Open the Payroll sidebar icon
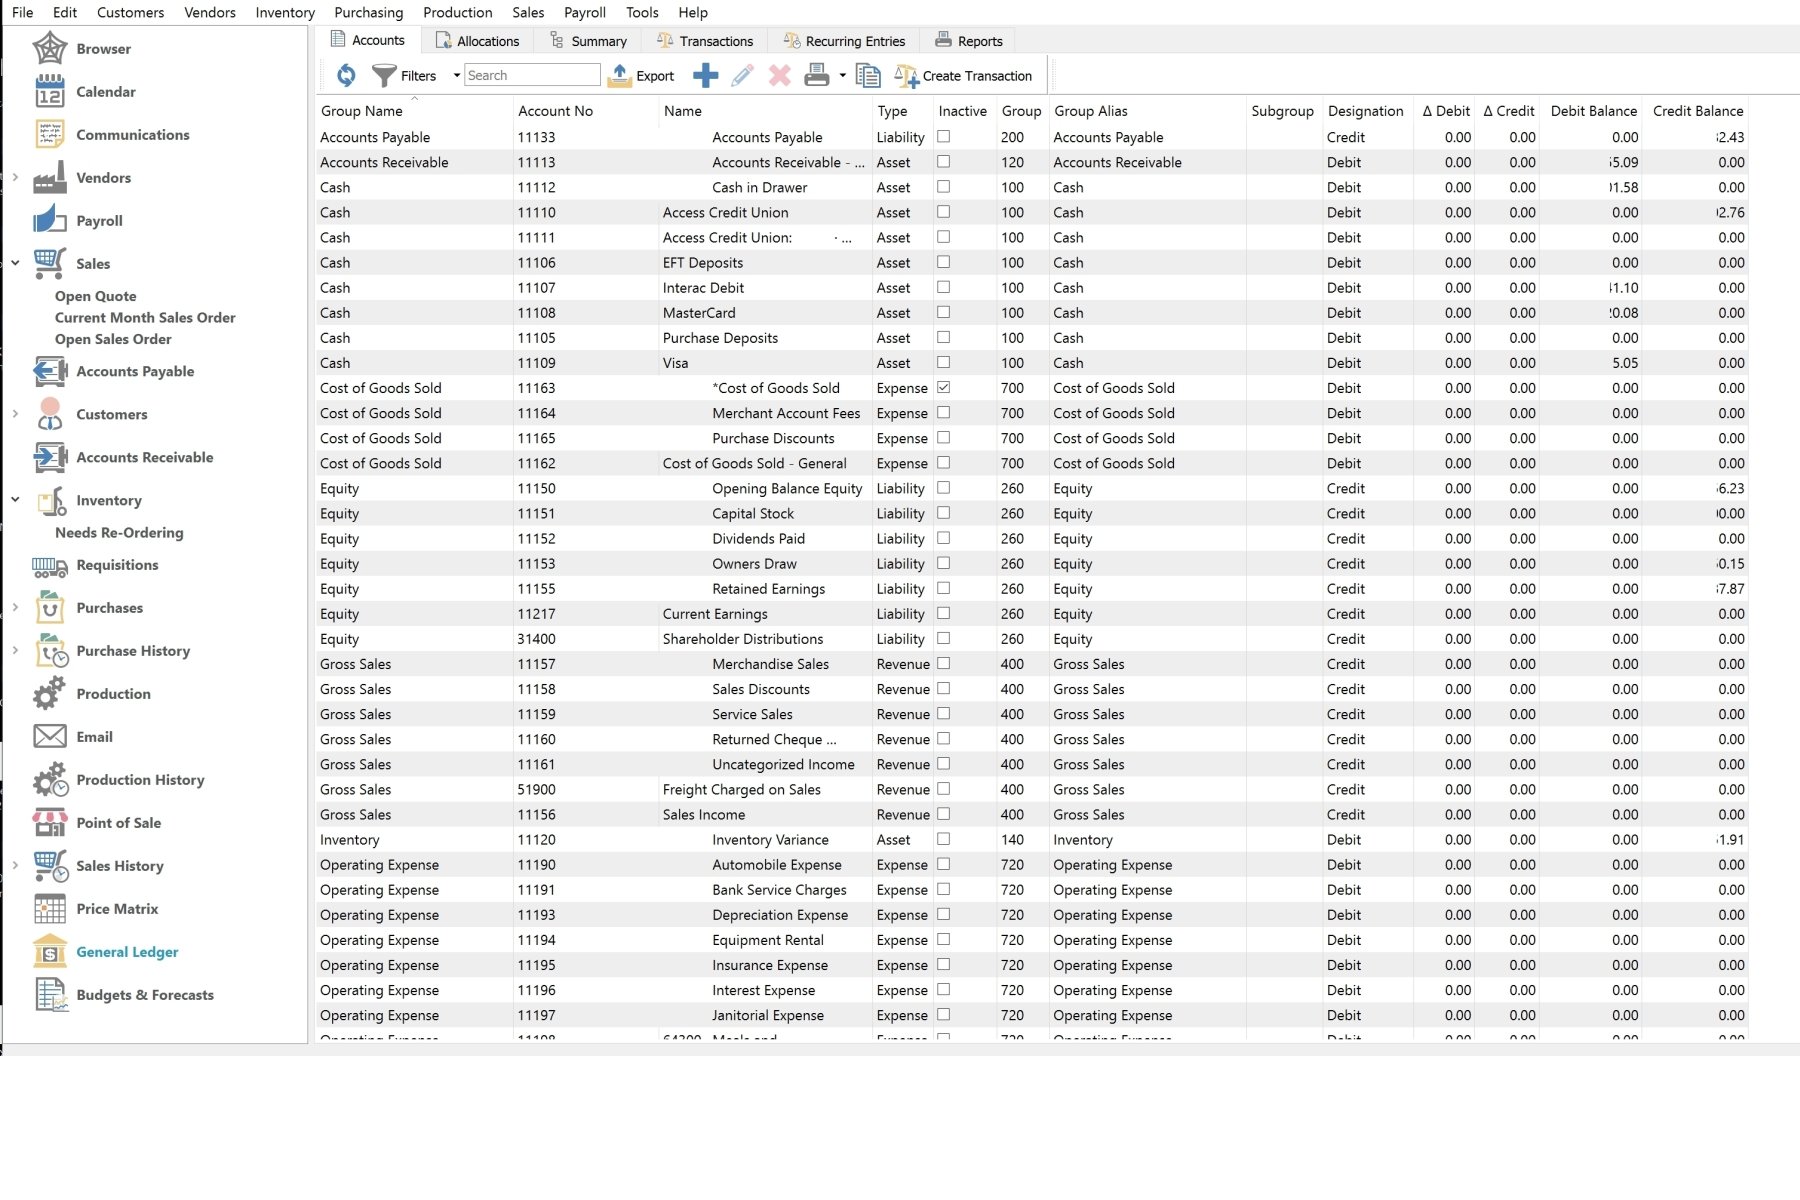 coord(49,220)
